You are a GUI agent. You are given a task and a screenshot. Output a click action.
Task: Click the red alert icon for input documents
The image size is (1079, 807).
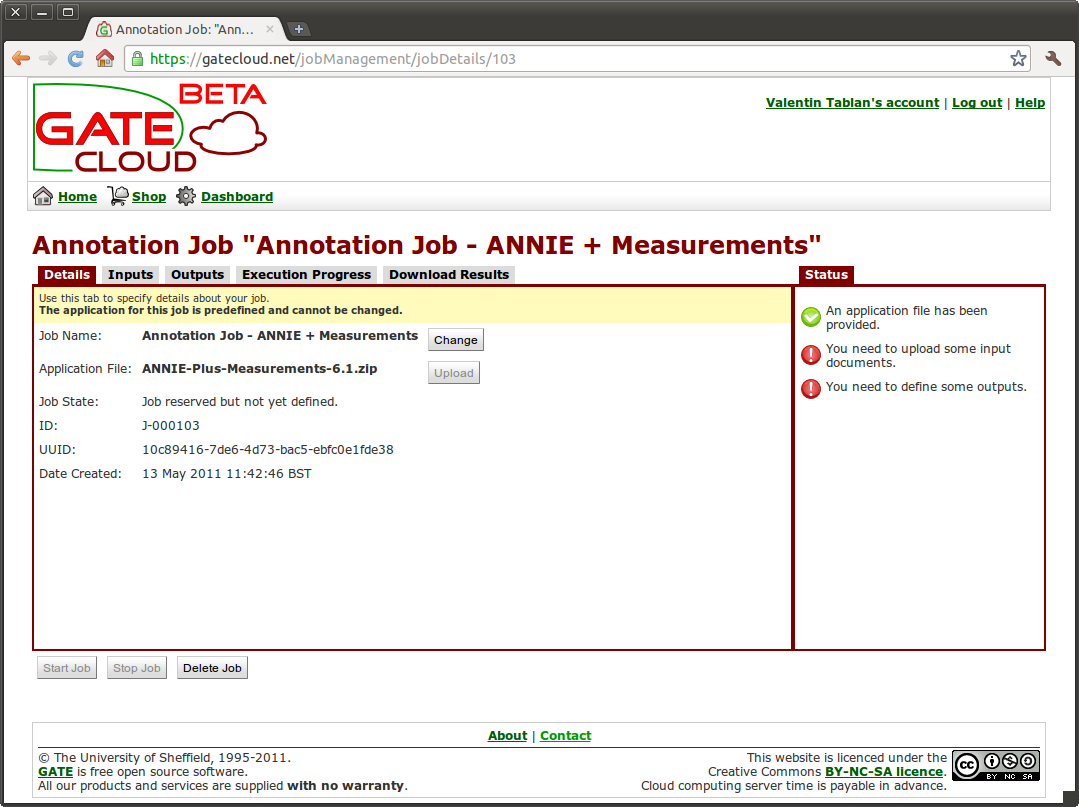[811, 355]
